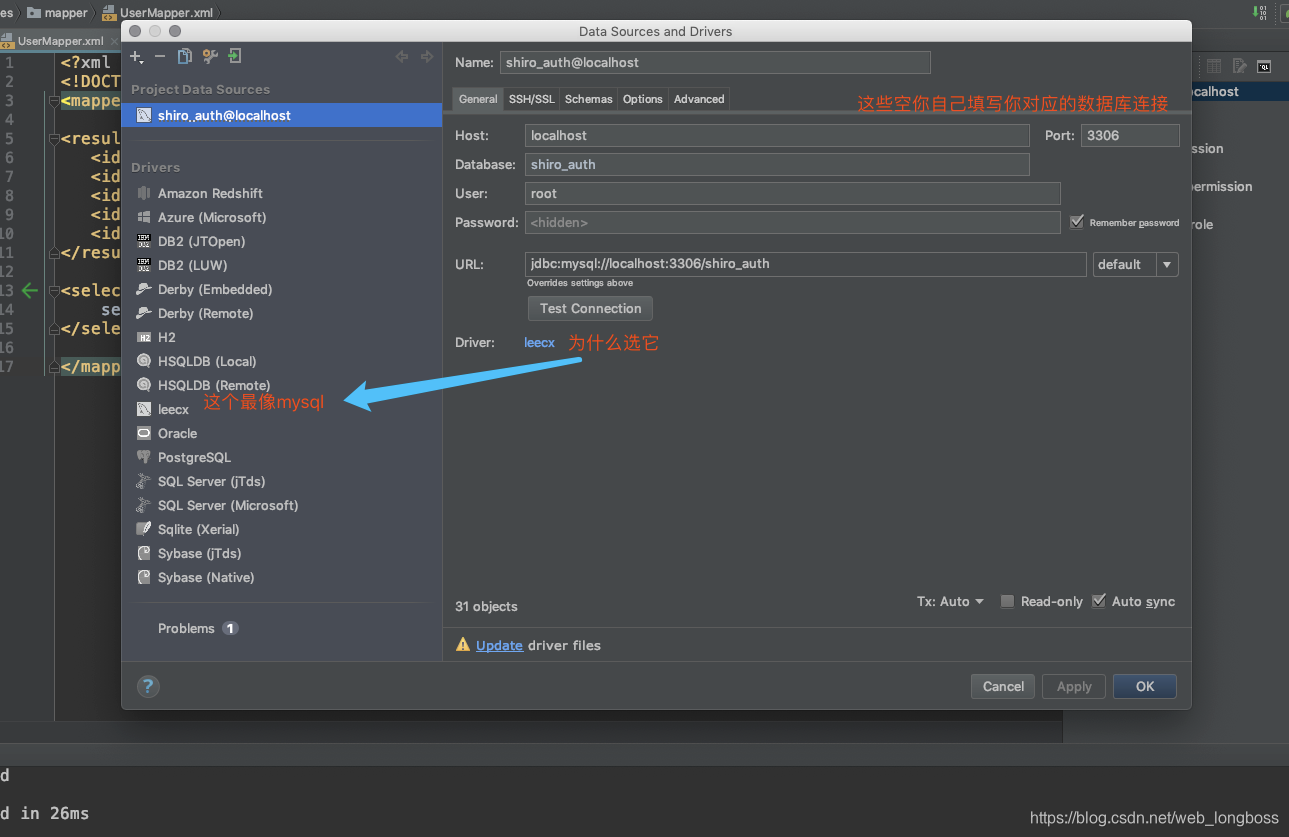1289x837 pixels.
Task: Click the Port input field
Action: [x=1130, y=135]
